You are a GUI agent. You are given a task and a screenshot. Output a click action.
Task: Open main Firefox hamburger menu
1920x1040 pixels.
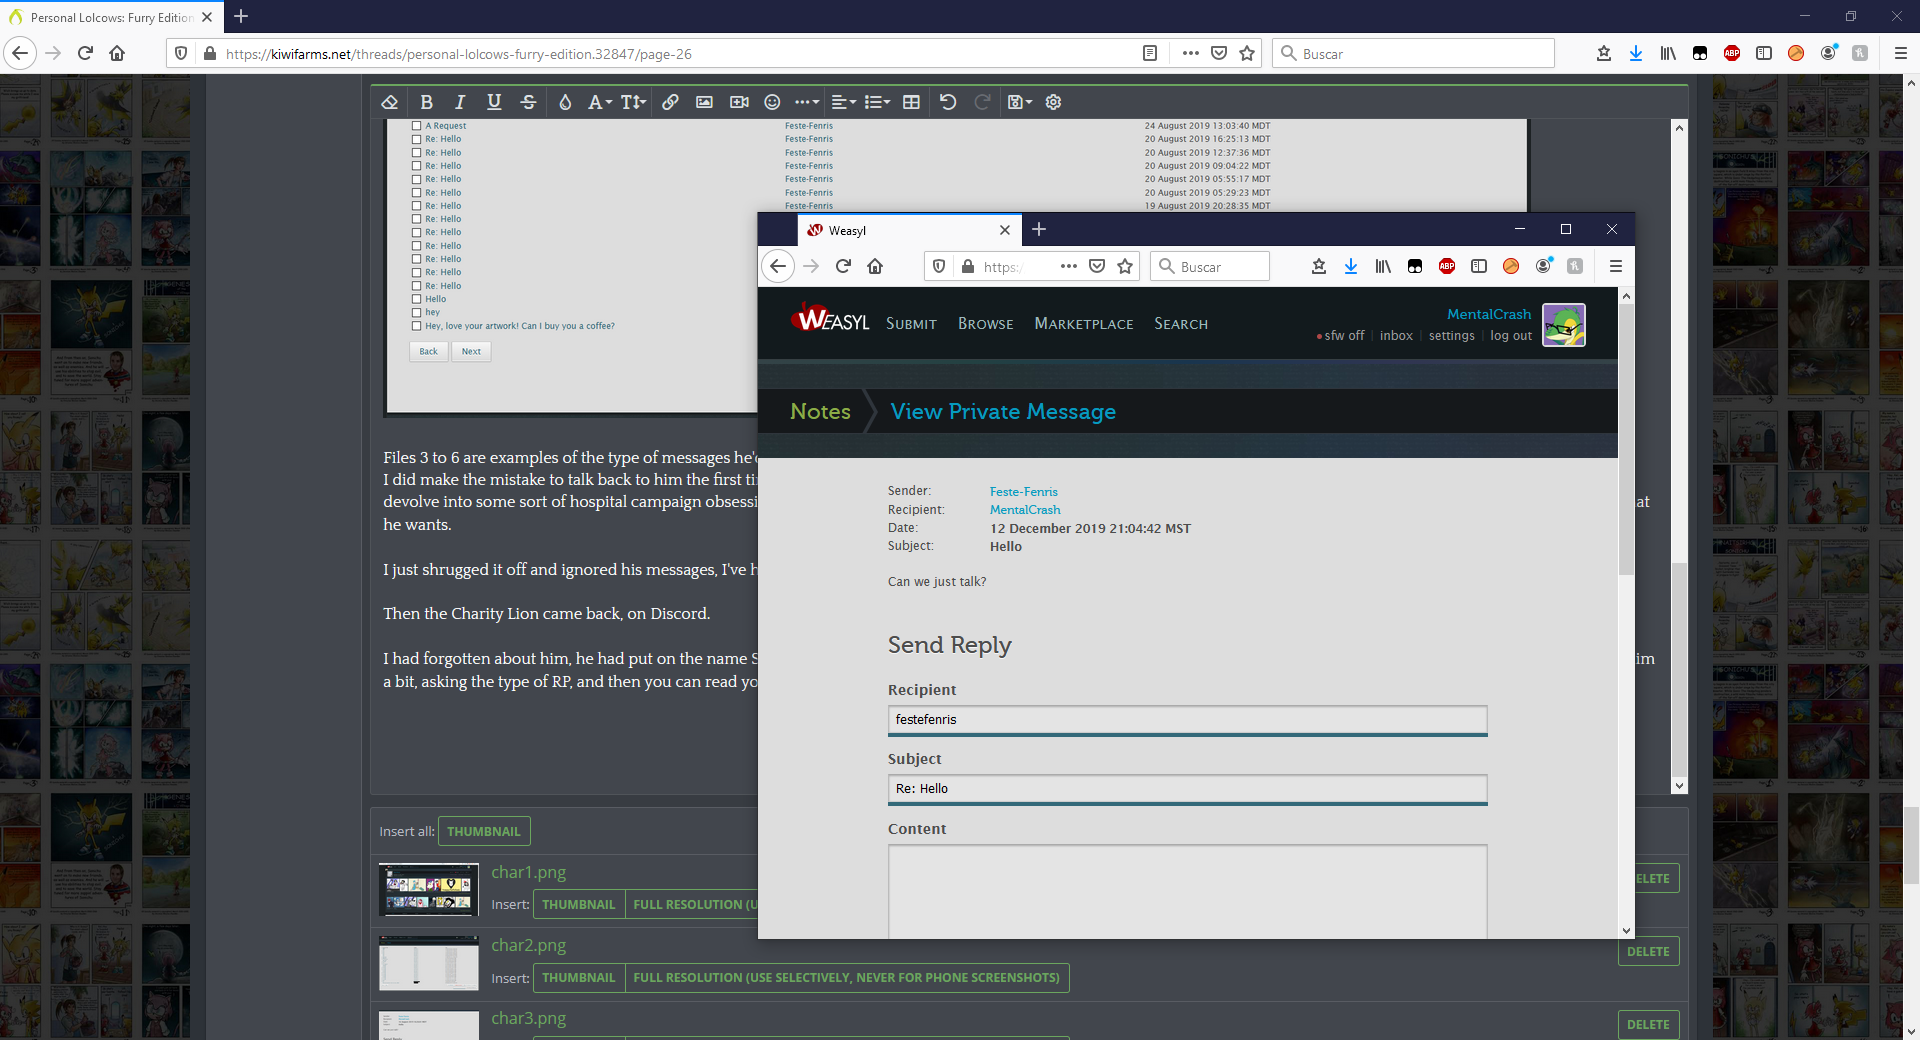(x=1901, y=53)
